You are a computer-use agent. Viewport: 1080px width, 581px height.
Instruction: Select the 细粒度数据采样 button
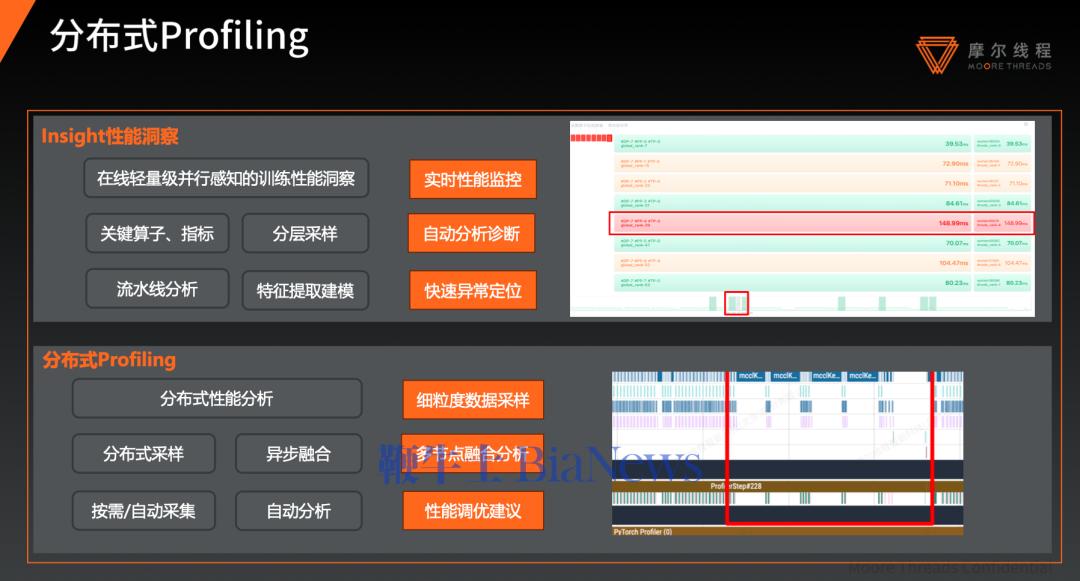[x=473, y=400]
